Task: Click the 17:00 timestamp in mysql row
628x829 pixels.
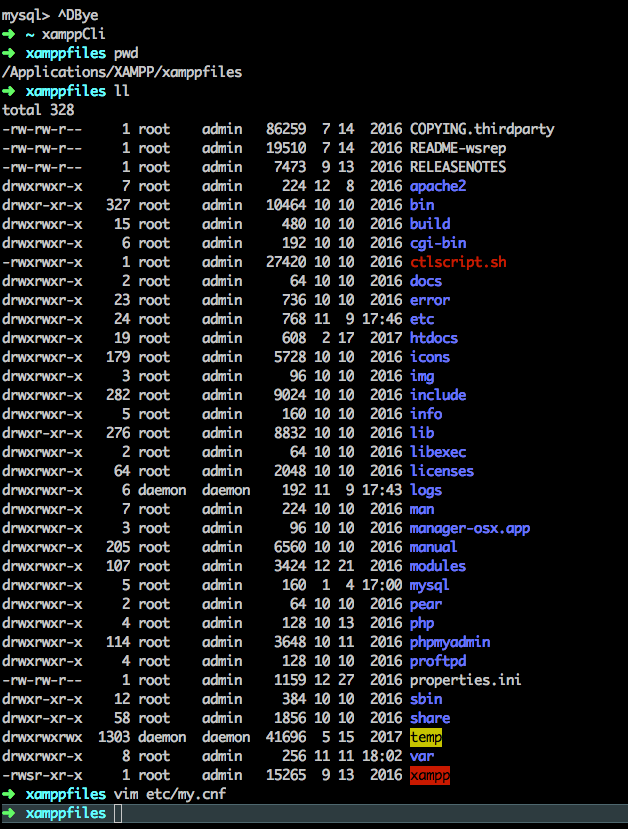Action: (382, 585)
